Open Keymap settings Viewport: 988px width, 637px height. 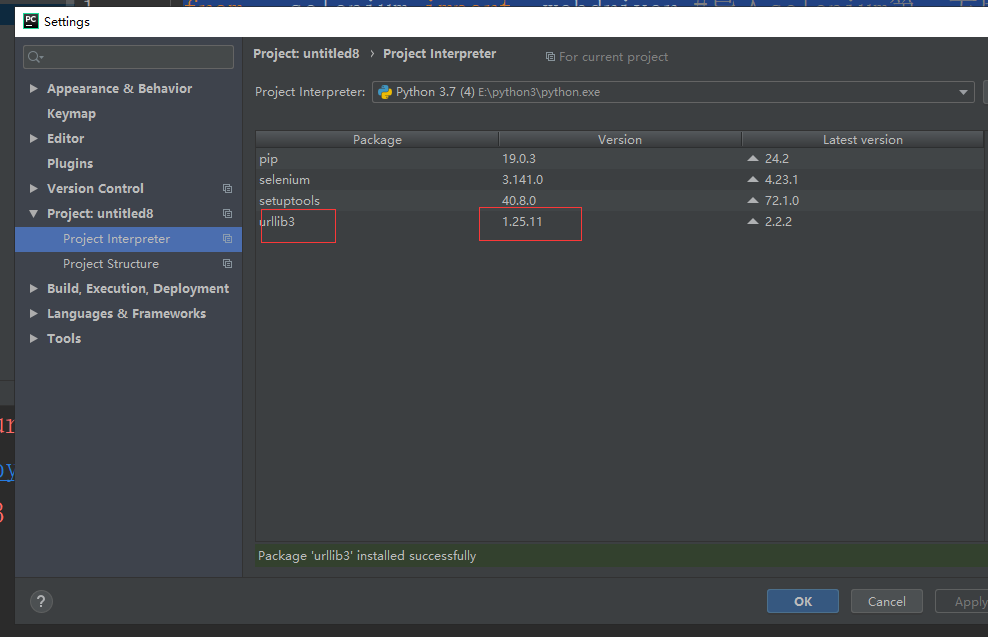[71, 114]
